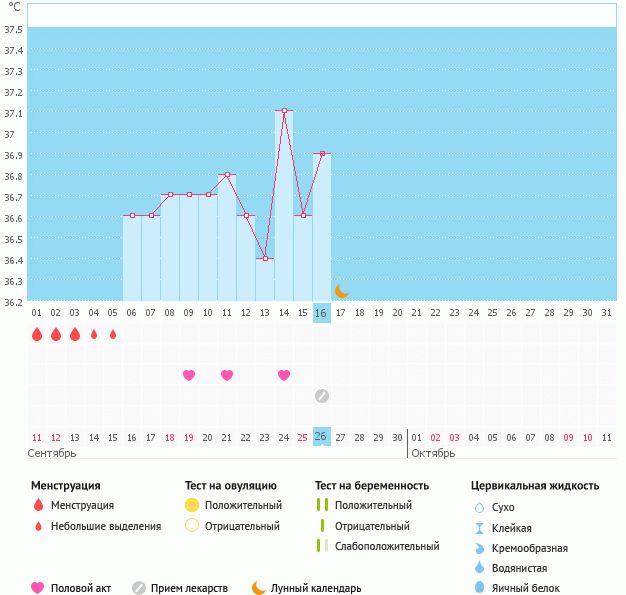Click the gray medication icon on day 16
Image resolution: width=626 pixels, height=595 pixels.
(x=321, y=396)
